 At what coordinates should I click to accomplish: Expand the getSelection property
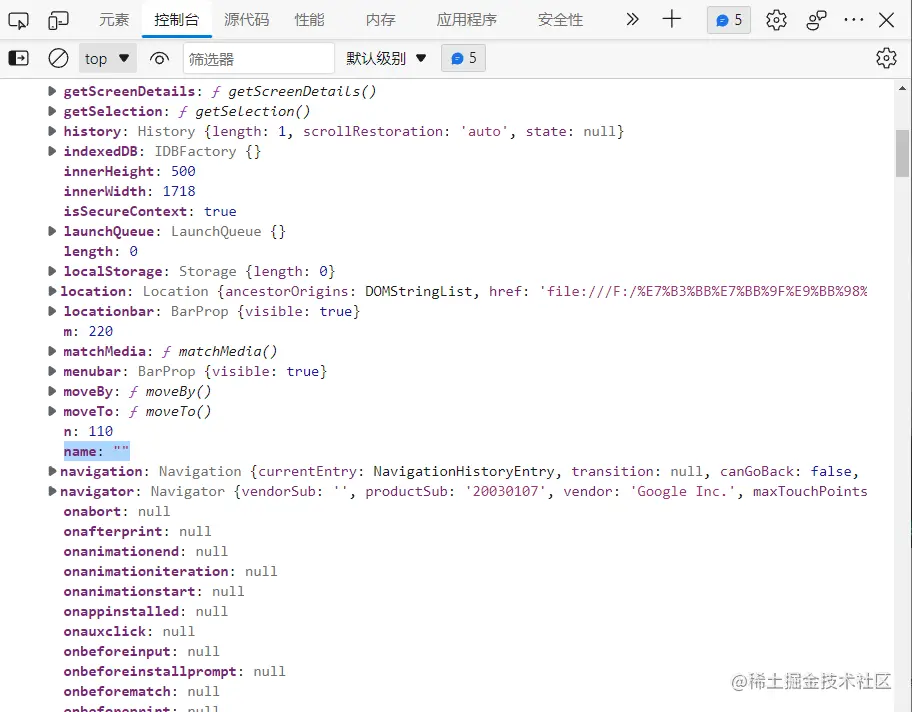coord(52,111)
